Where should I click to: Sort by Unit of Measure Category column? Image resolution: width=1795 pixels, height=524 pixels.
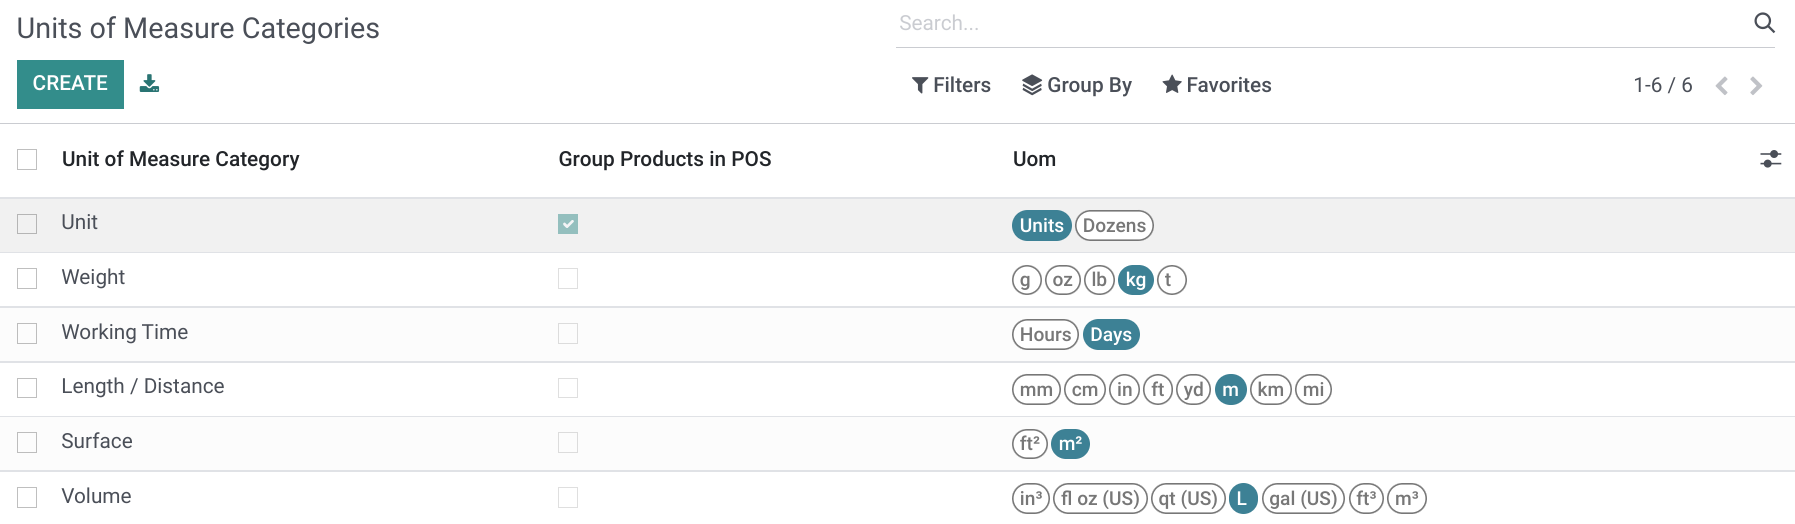coord(180,159)
